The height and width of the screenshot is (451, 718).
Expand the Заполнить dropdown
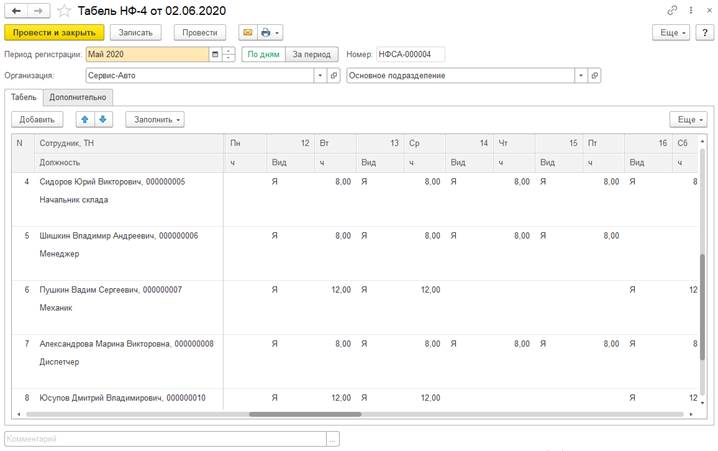pos(155,120)
